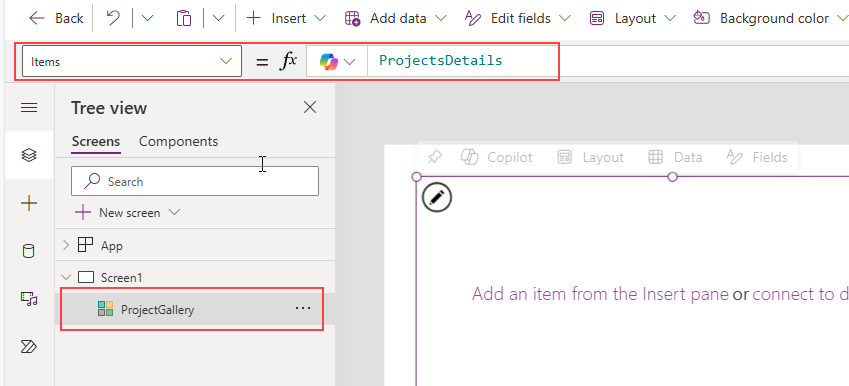The width and height of the screenshot is (849, 386).
Task: Click the connect to data link
Action: coord(800,294)
